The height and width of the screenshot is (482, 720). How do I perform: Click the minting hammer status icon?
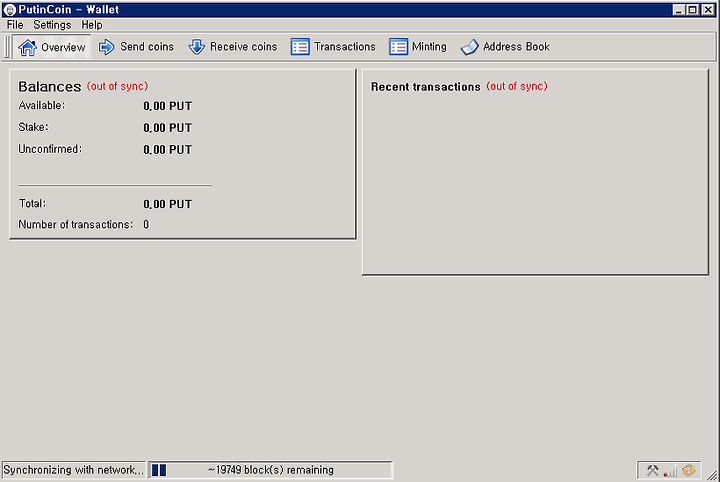(652, 470)
